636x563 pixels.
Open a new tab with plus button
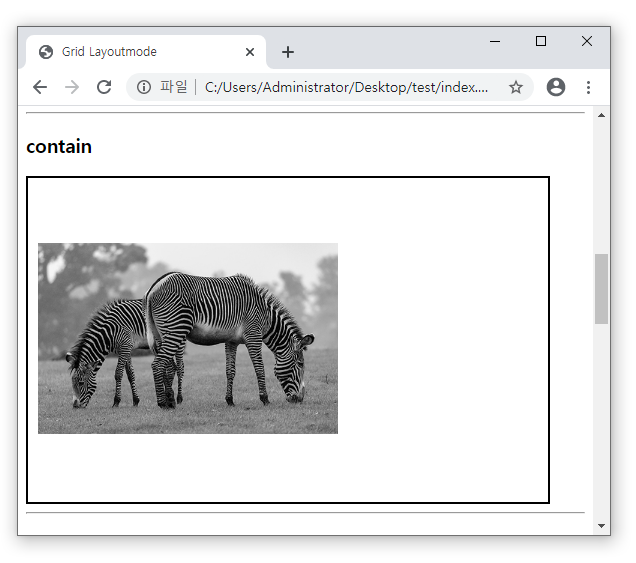(288, 52)
